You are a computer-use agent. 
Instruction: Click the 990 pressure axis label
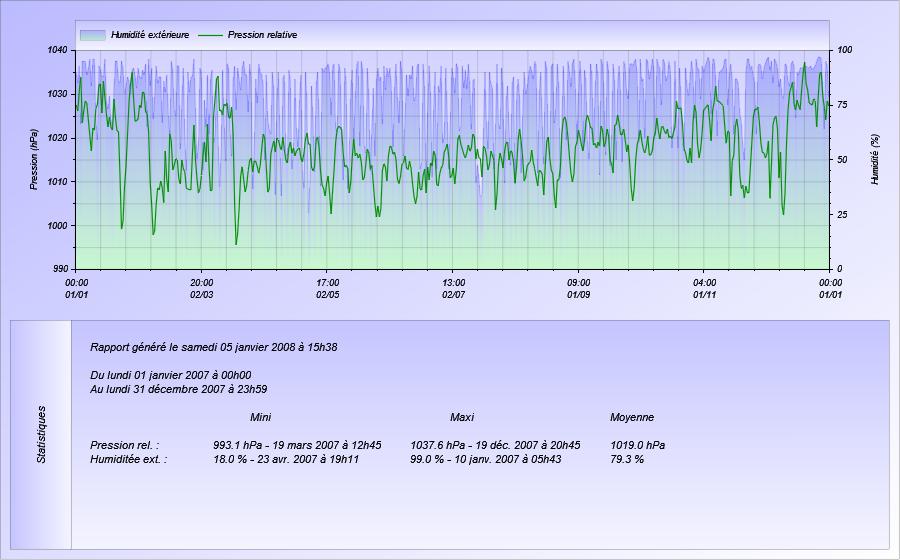(60, 269)
